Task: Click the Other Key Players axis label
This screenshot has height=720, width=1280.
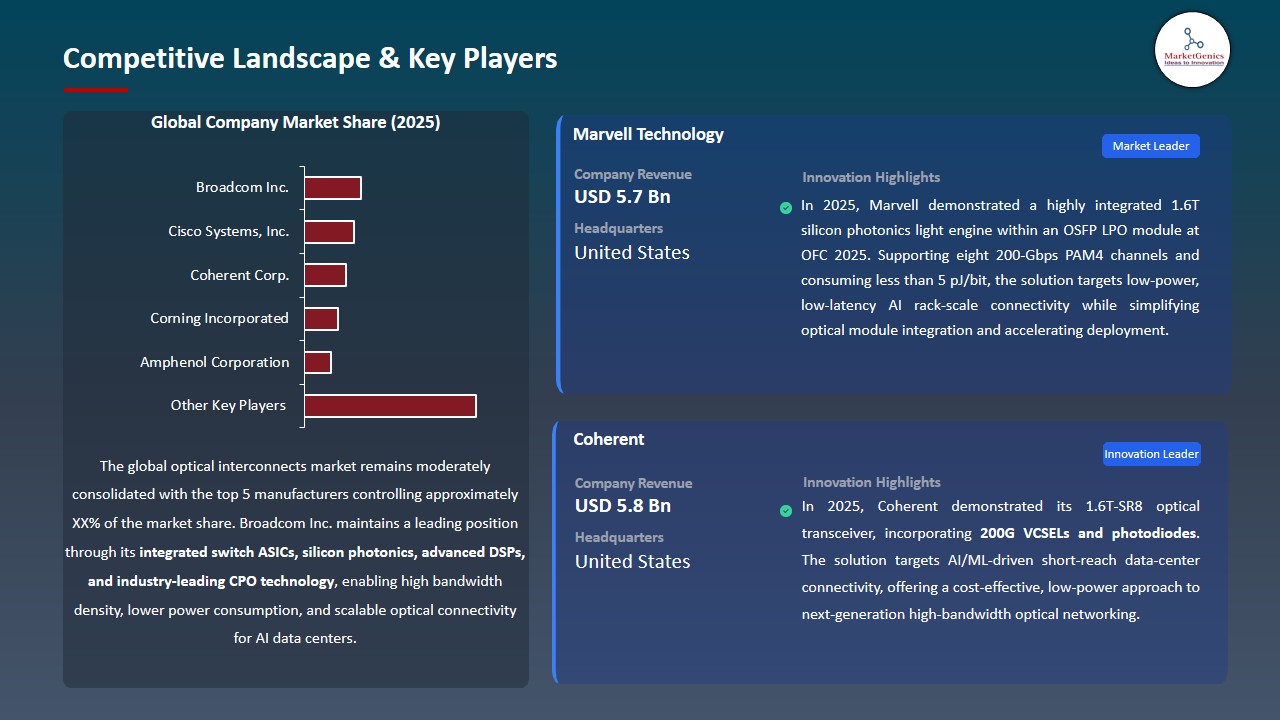Action: [x=228, y=406]
